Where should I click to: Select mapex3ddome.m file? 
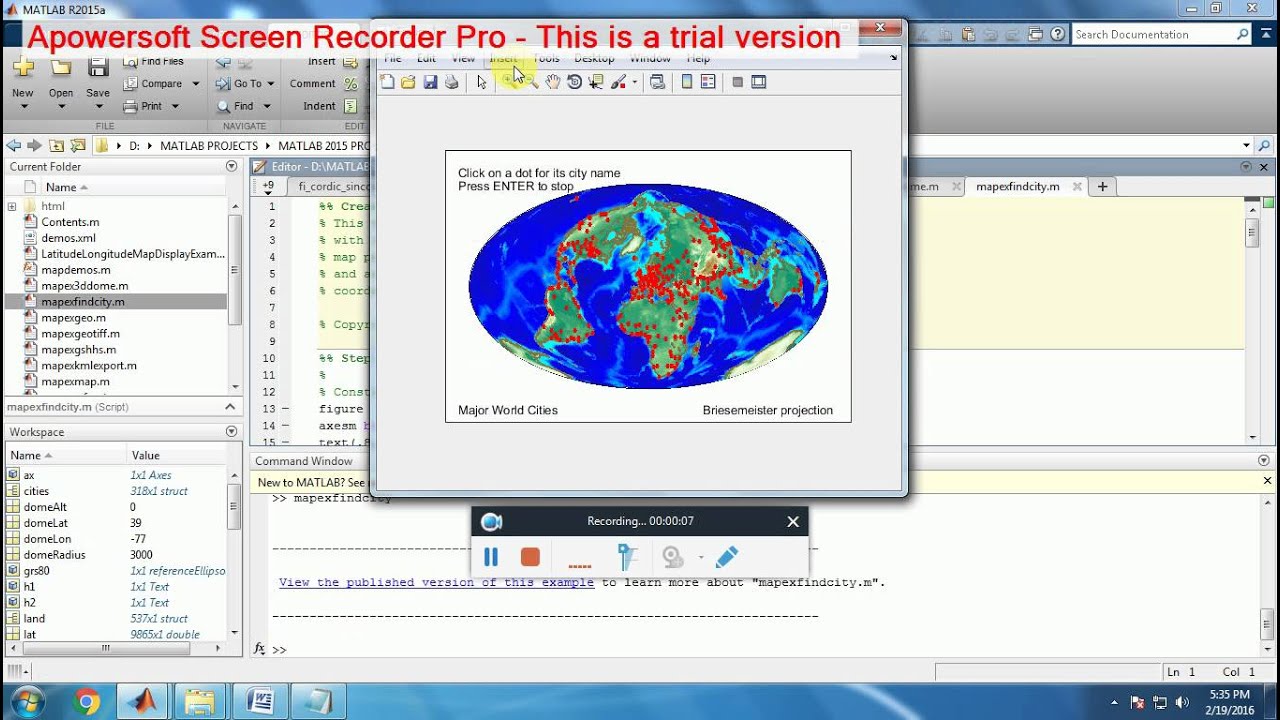tap(84, 286)
